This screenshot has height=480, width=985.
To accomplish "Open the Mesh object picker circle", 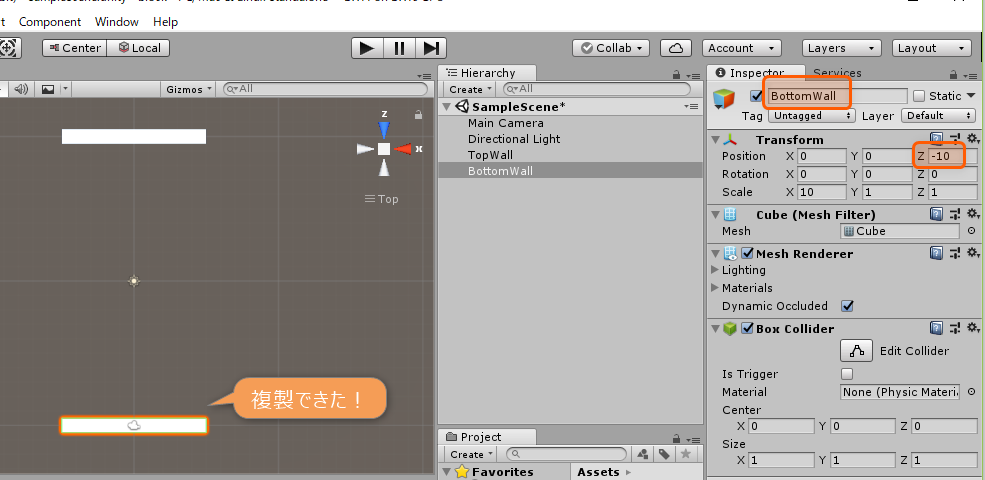I will tap(971, 231).
